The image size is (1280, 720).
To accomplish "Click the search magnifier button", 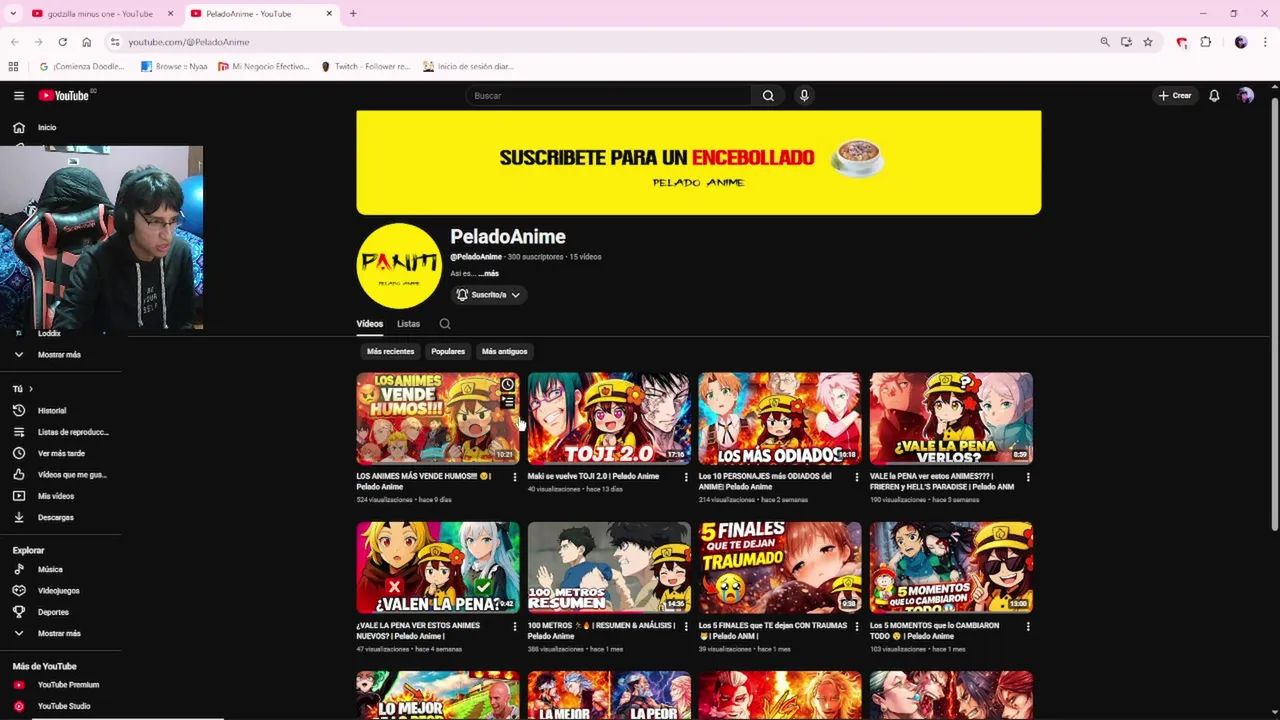I will [x=768, y=96].
